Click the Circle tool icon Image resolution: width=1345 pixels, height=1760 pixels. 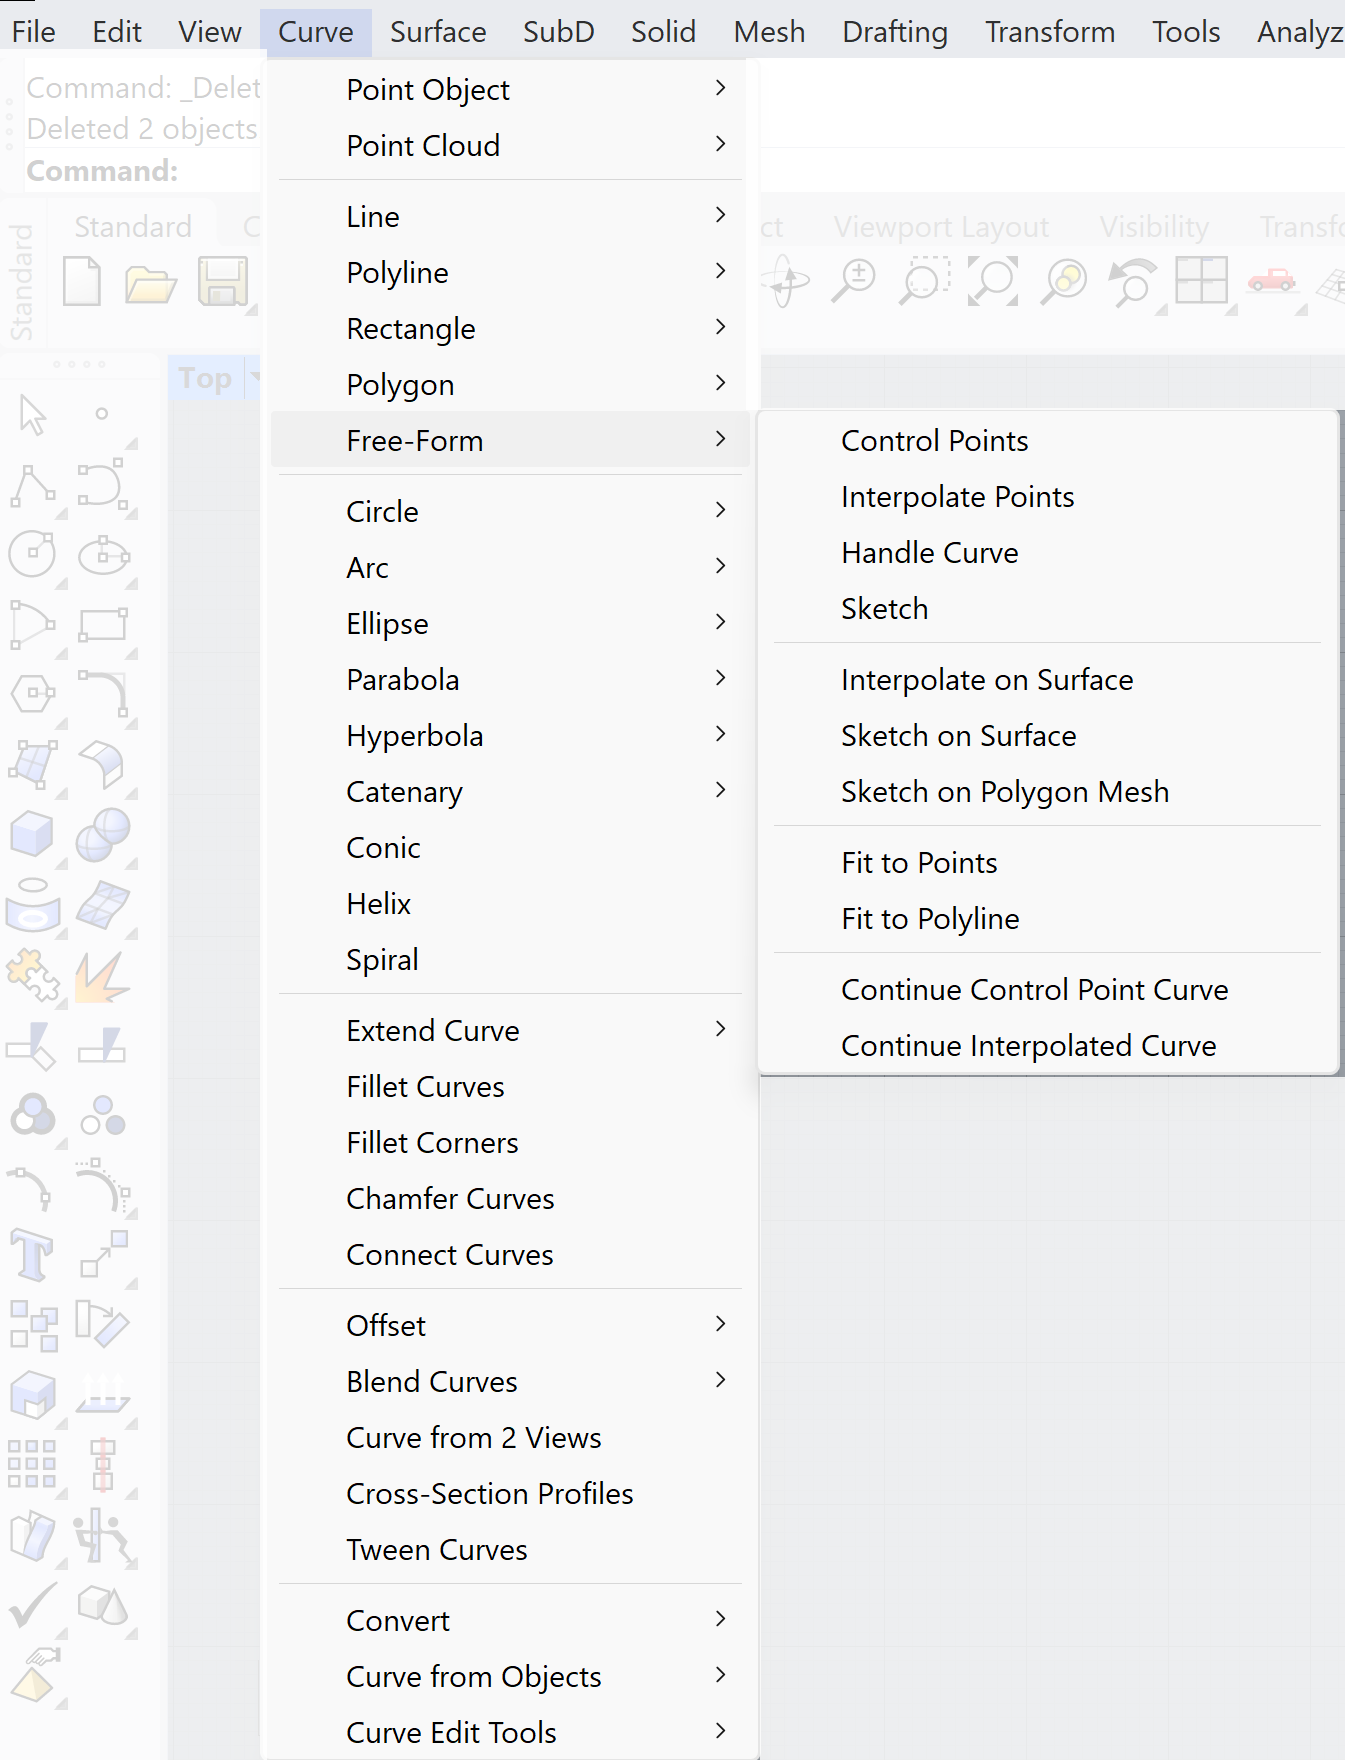coord(33,554)
